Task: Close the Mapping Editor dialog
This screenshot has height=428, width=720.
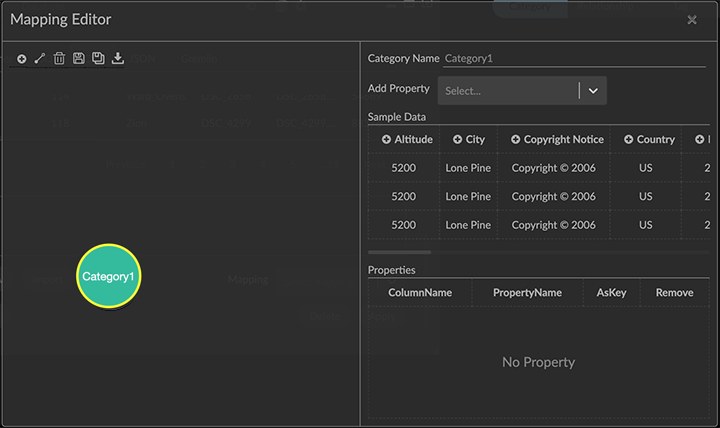Action: pyautogui.click(x=692, y=20)
